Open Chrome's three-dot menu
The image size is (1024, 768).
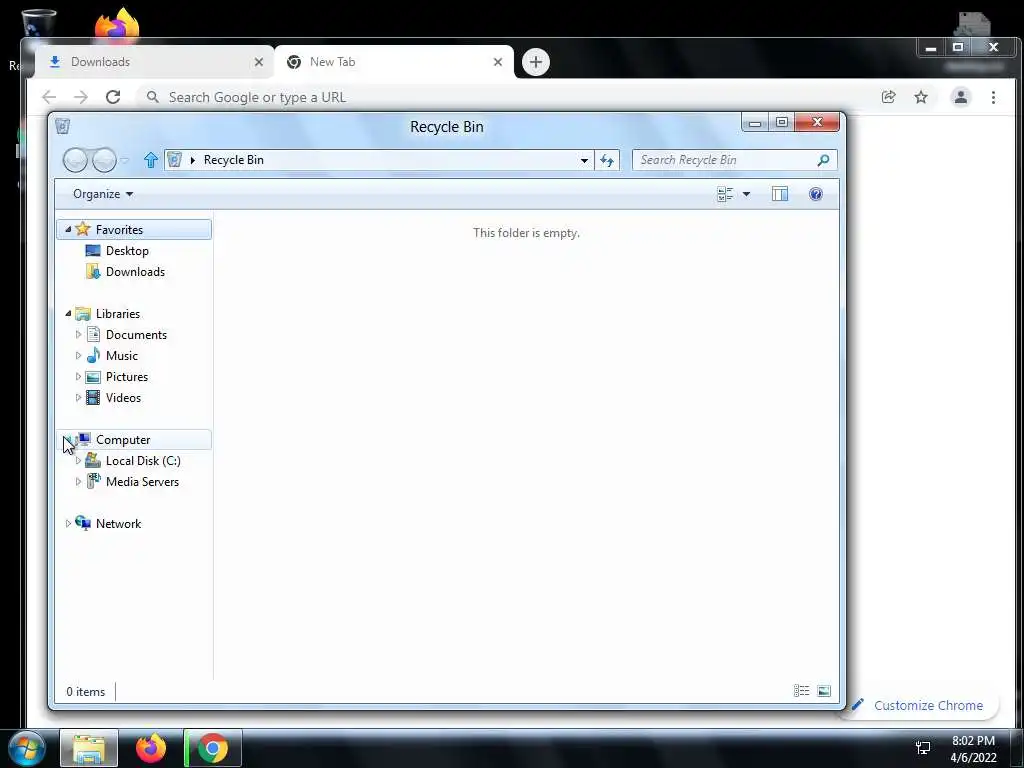click(x=993, y=97)
